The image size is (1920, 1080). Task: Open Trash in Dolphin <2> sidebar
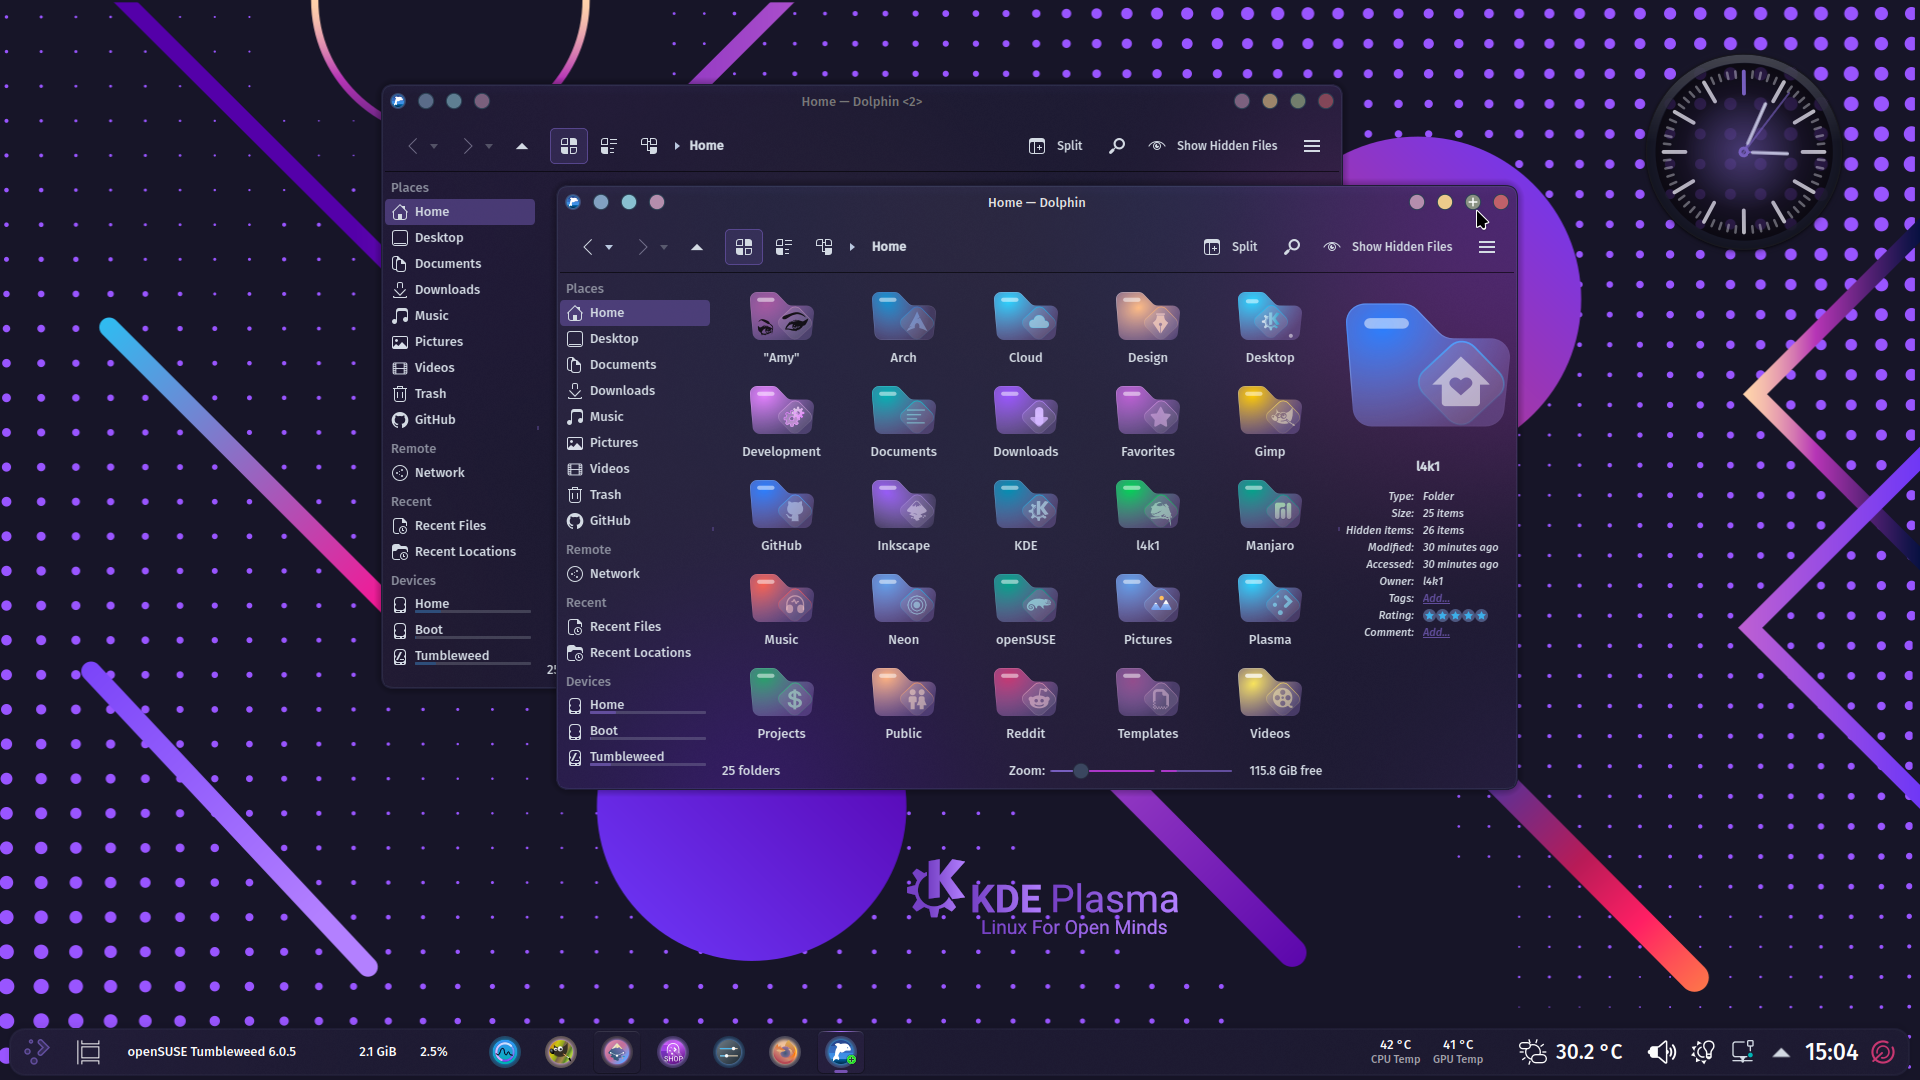click(460, 394)
